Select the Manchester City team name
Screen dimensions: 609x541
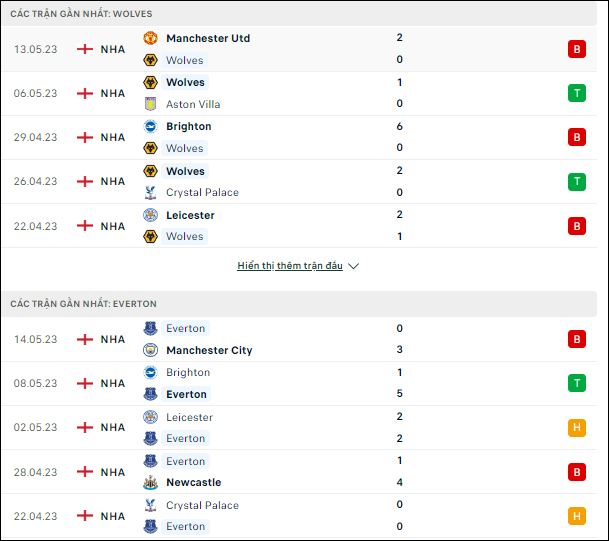click(209, 350)
